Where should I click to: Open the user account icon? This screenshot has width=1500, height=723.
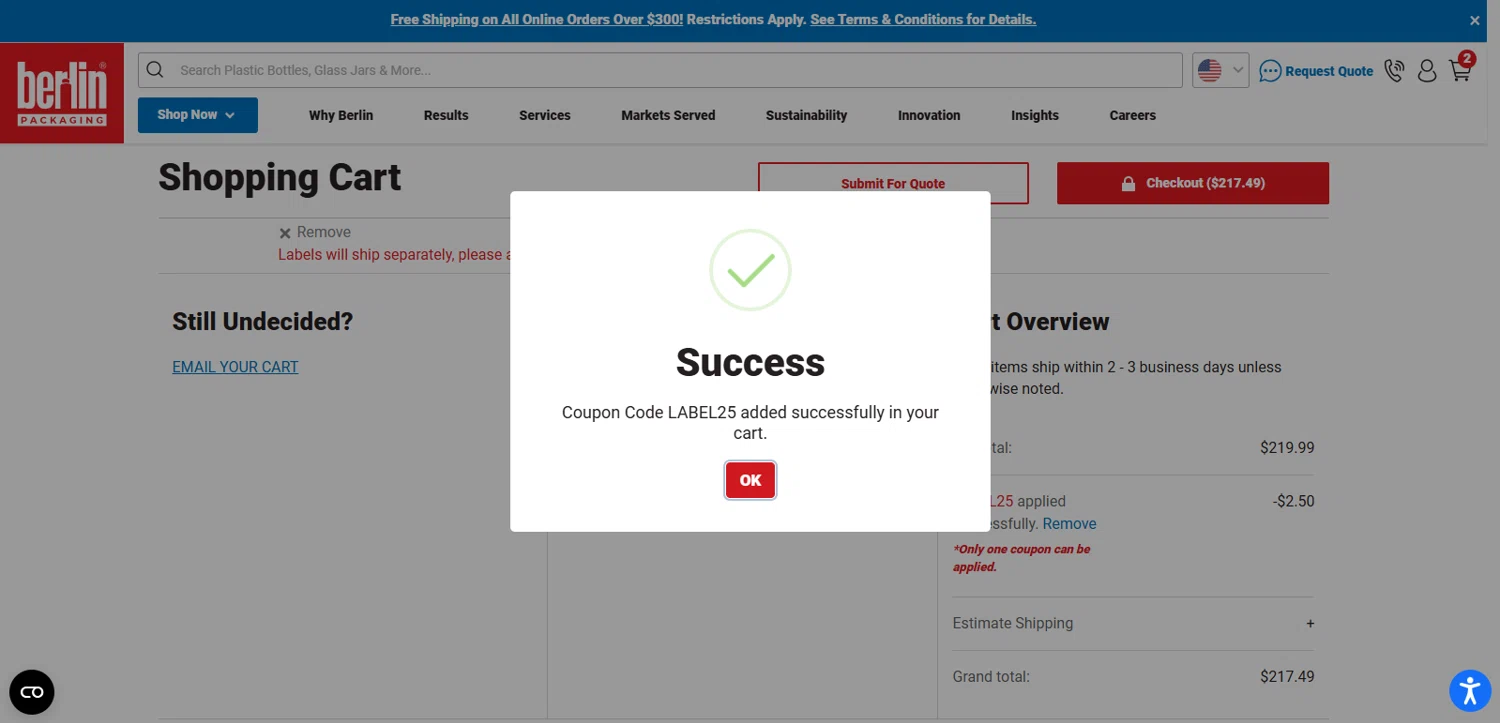tap(1427, 70)
